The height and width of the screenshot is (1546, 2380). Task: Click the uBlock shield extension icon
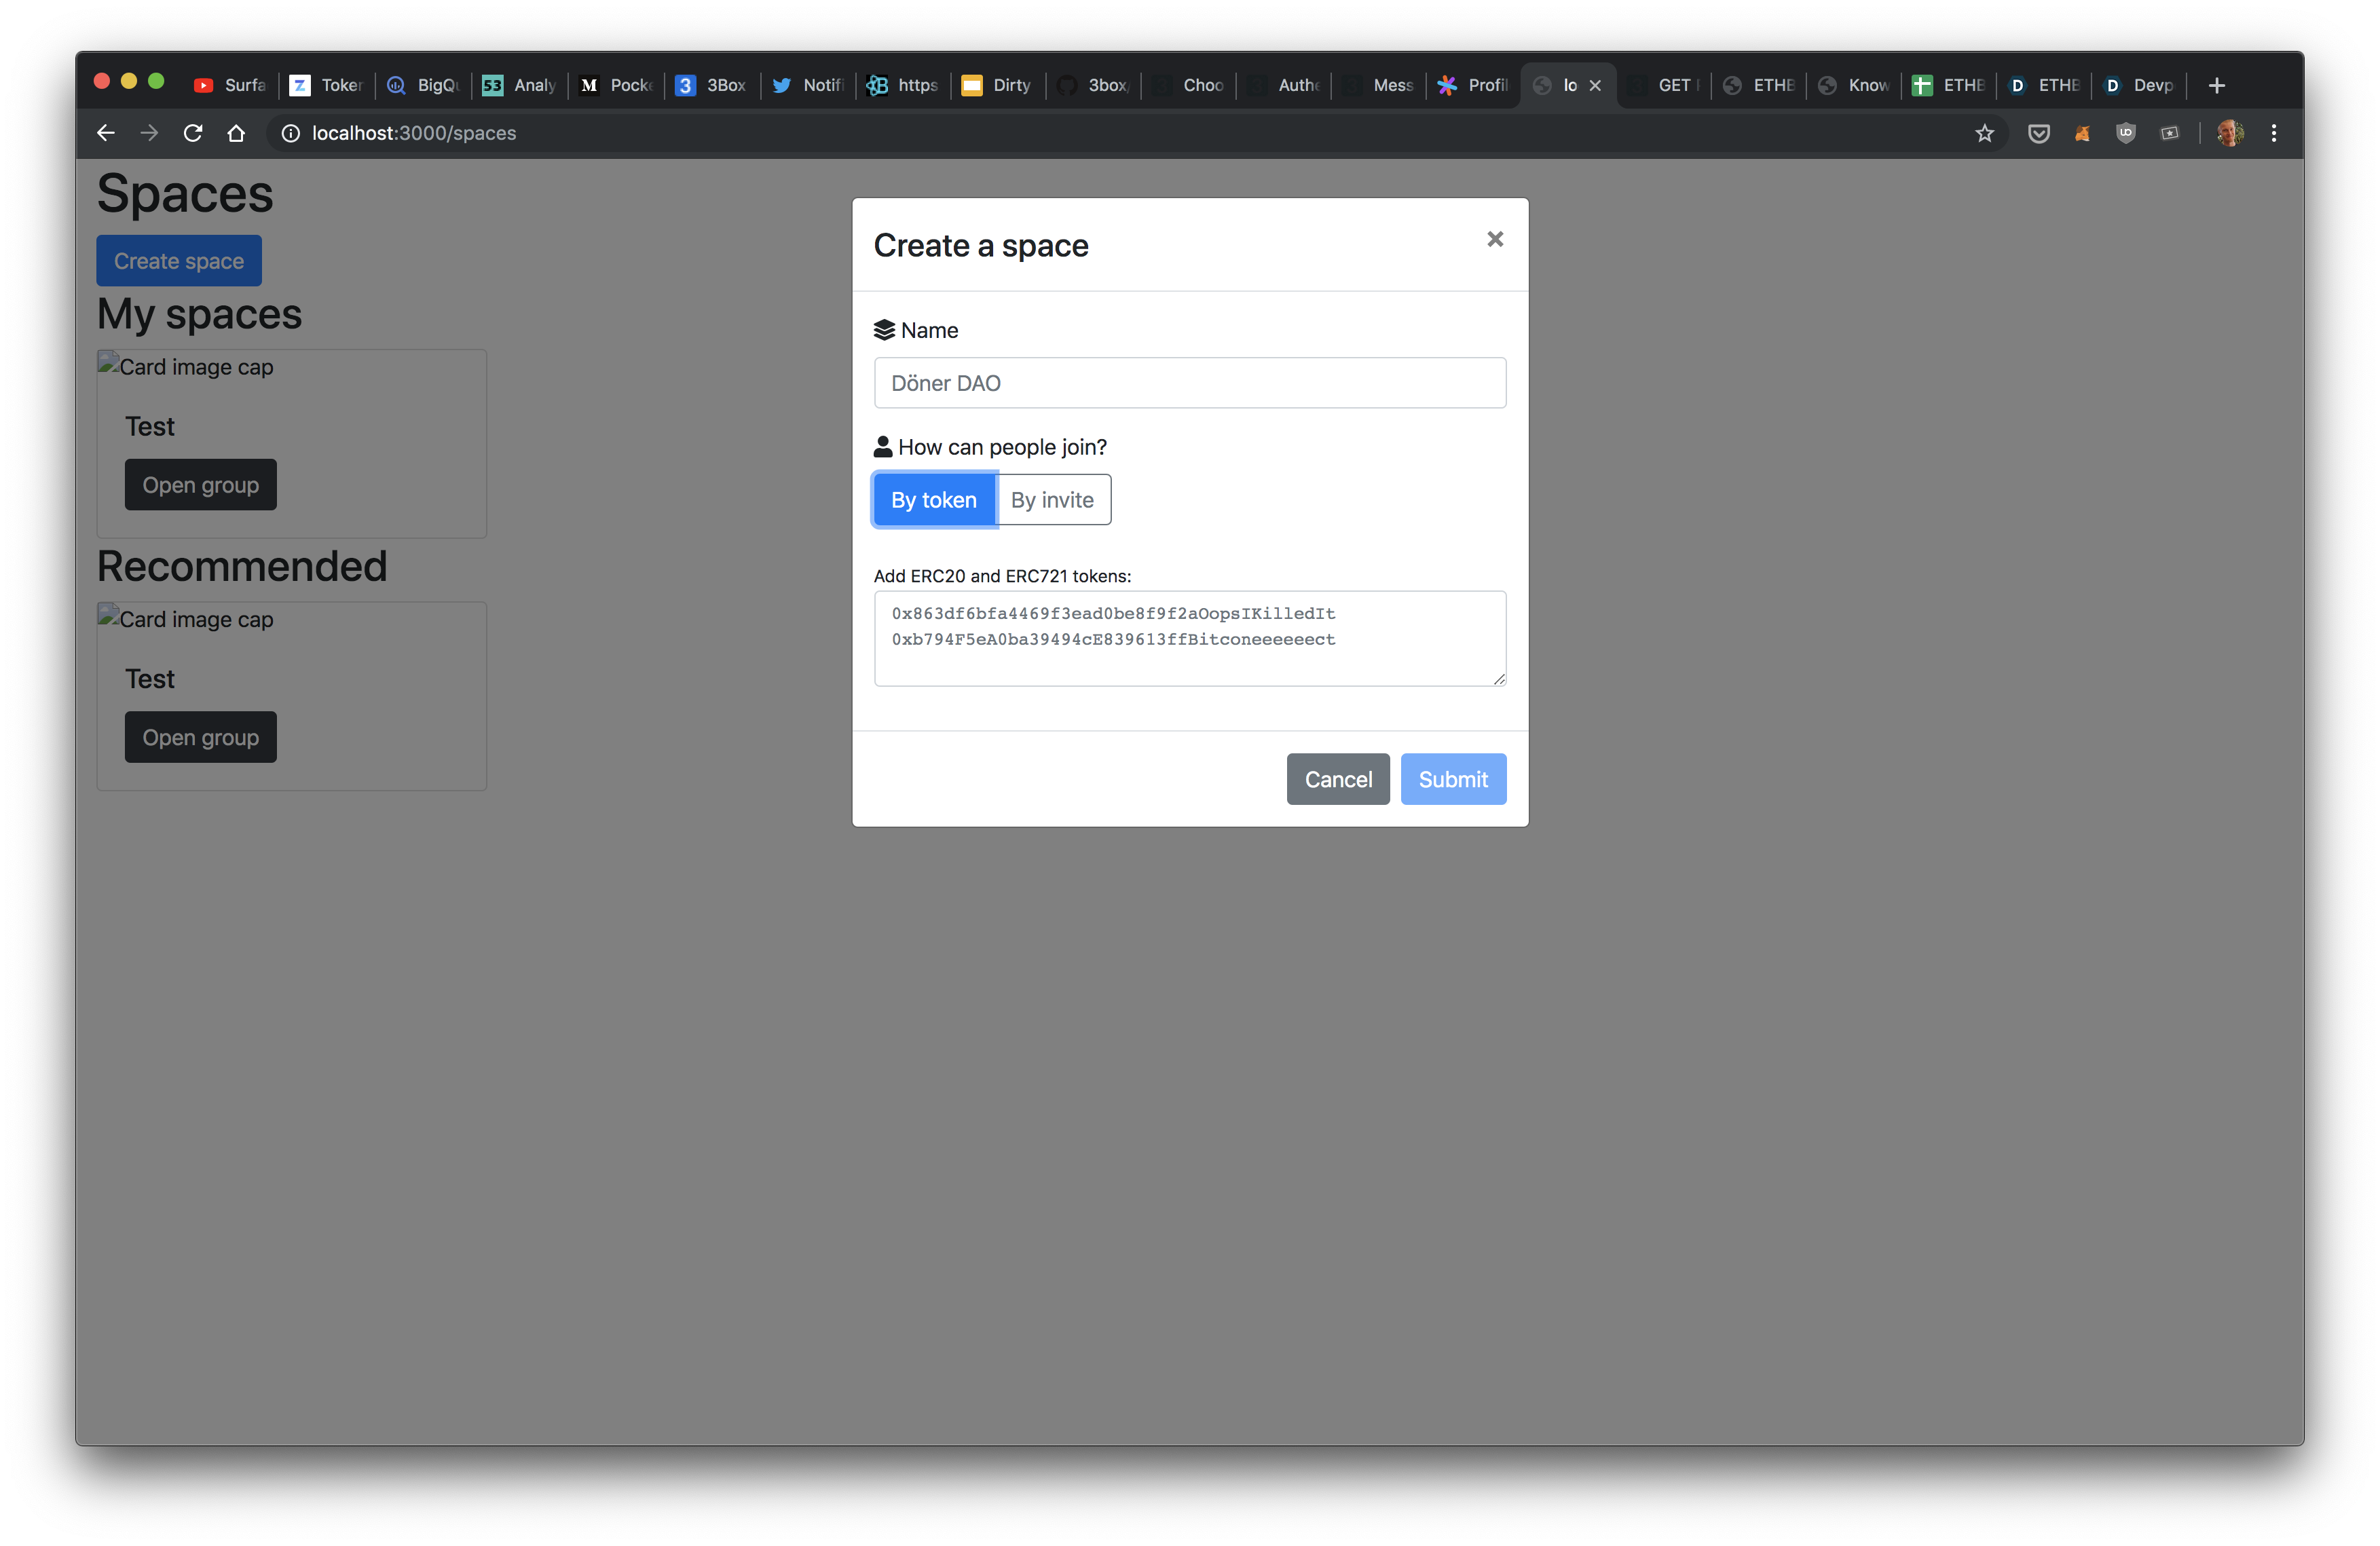(2125, 133)
